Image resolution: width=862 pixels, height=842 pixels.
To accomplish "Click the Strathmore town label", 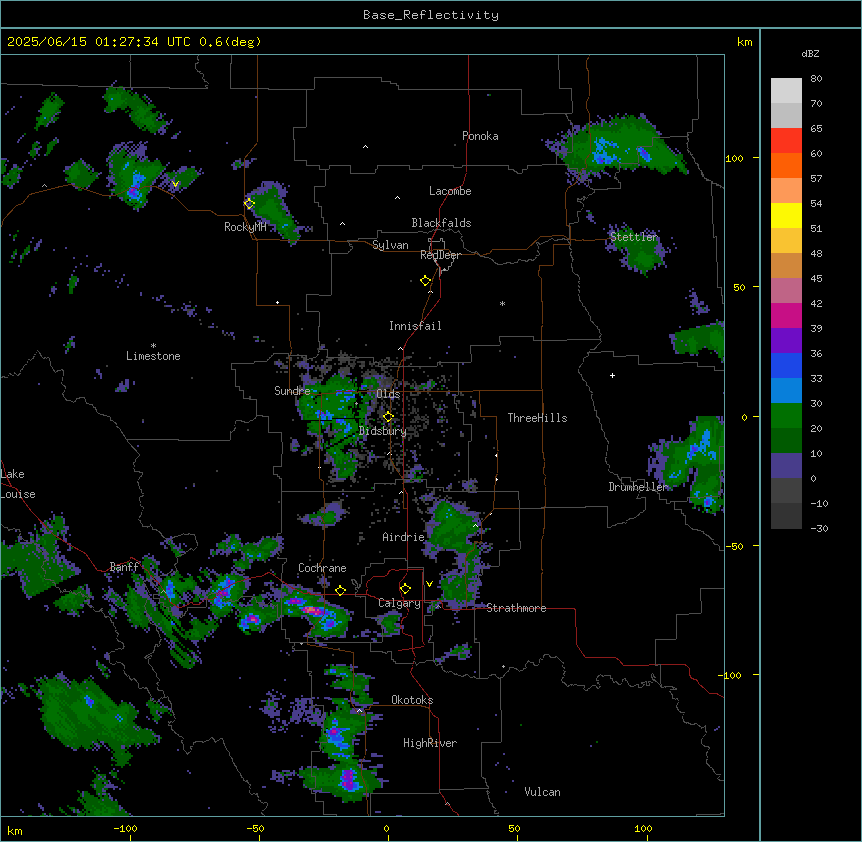I will [x=516, y=608].
